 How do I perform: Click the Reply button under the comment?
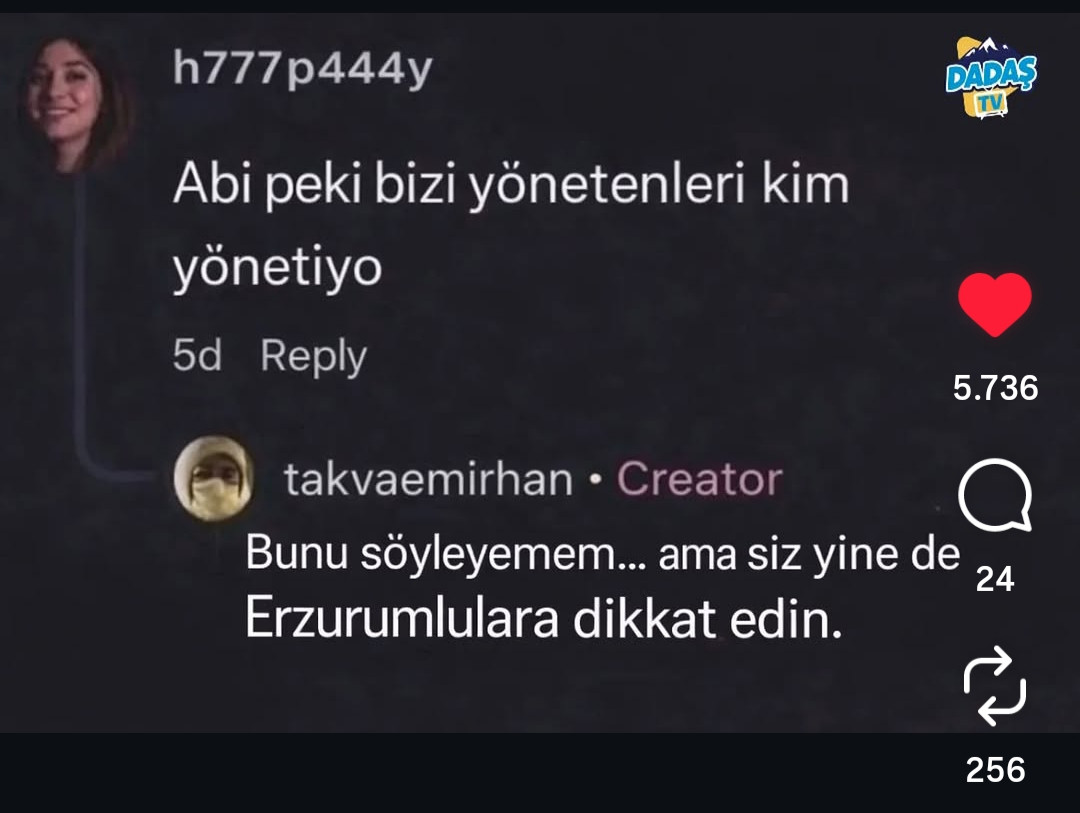point(313,356)
